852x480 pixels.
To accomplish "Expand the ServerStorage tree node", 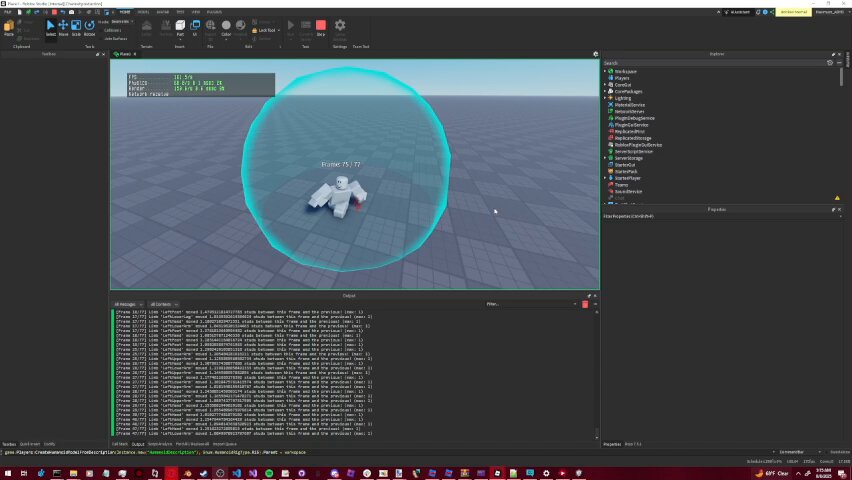I will tap(605, 158).
